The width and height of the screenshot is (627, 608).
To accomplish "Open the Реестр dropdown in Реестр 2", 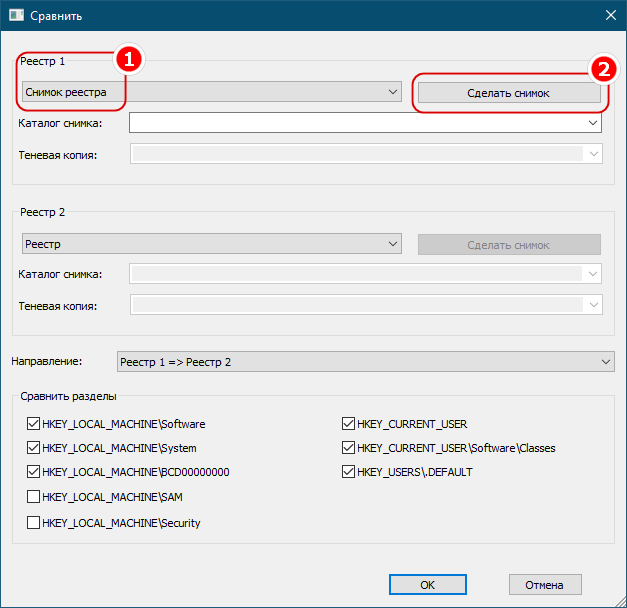I will coord(212,244).
